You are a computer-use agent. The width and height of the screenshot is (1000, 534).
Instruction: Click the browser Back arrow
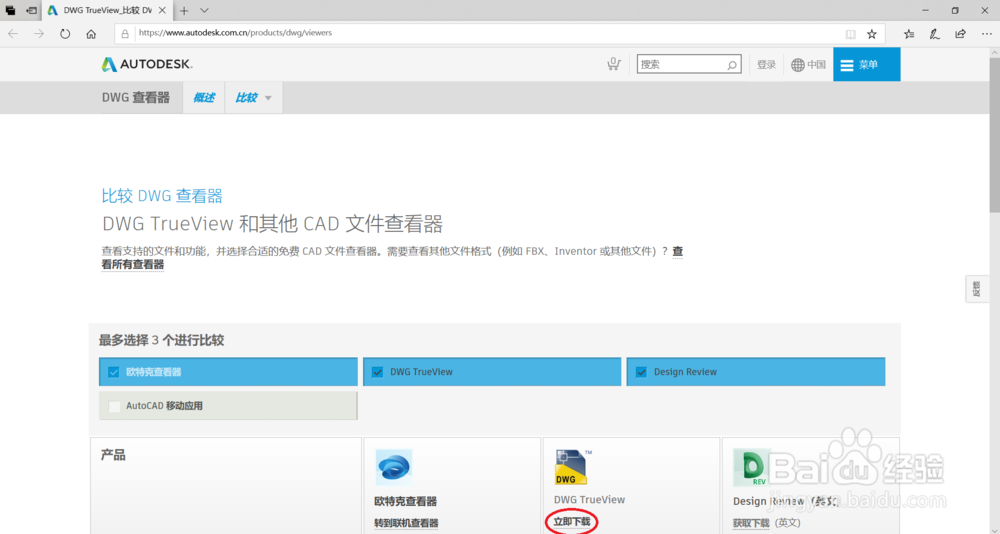pyautogui.click(x=13, y=34)
